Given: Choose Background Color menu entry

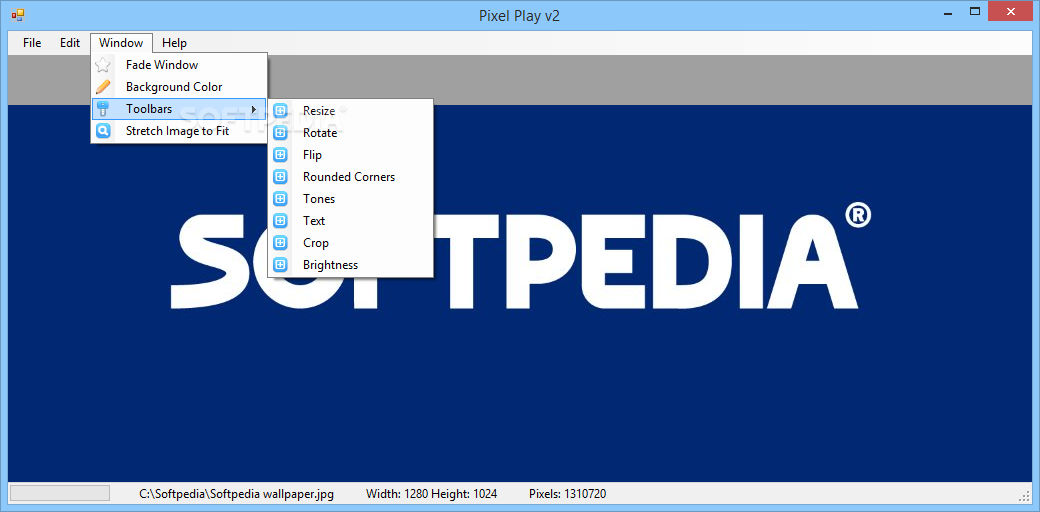Looking at the screenshot, I should [179, 87].
